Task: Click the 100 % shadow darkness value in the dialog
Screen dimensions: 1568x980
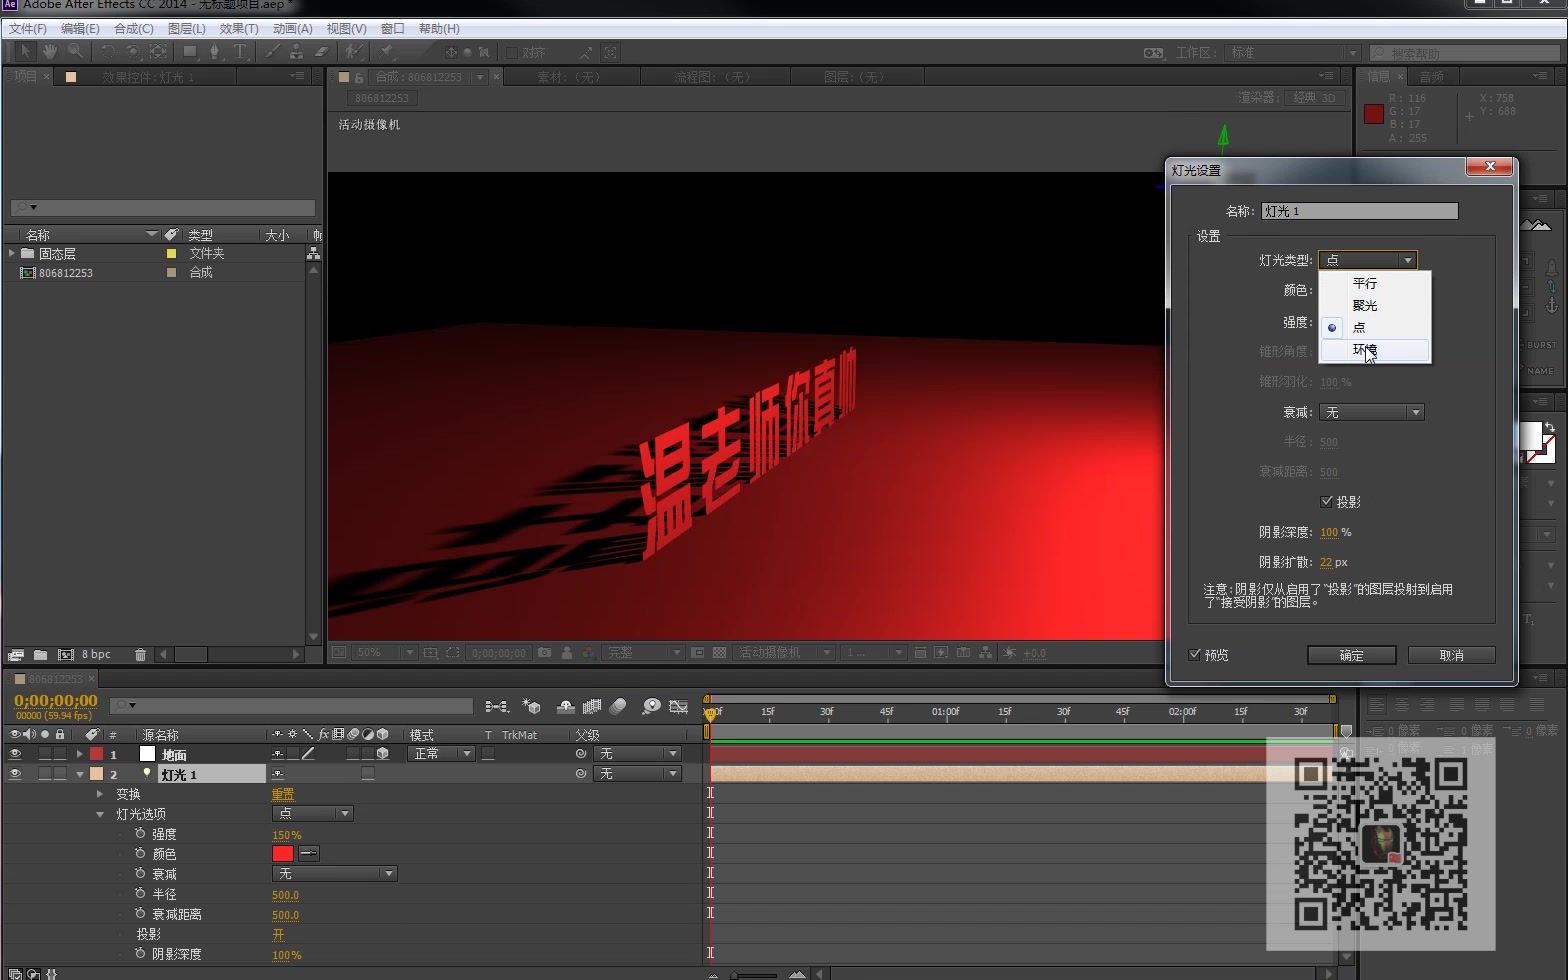Action: click(1329, 532)
